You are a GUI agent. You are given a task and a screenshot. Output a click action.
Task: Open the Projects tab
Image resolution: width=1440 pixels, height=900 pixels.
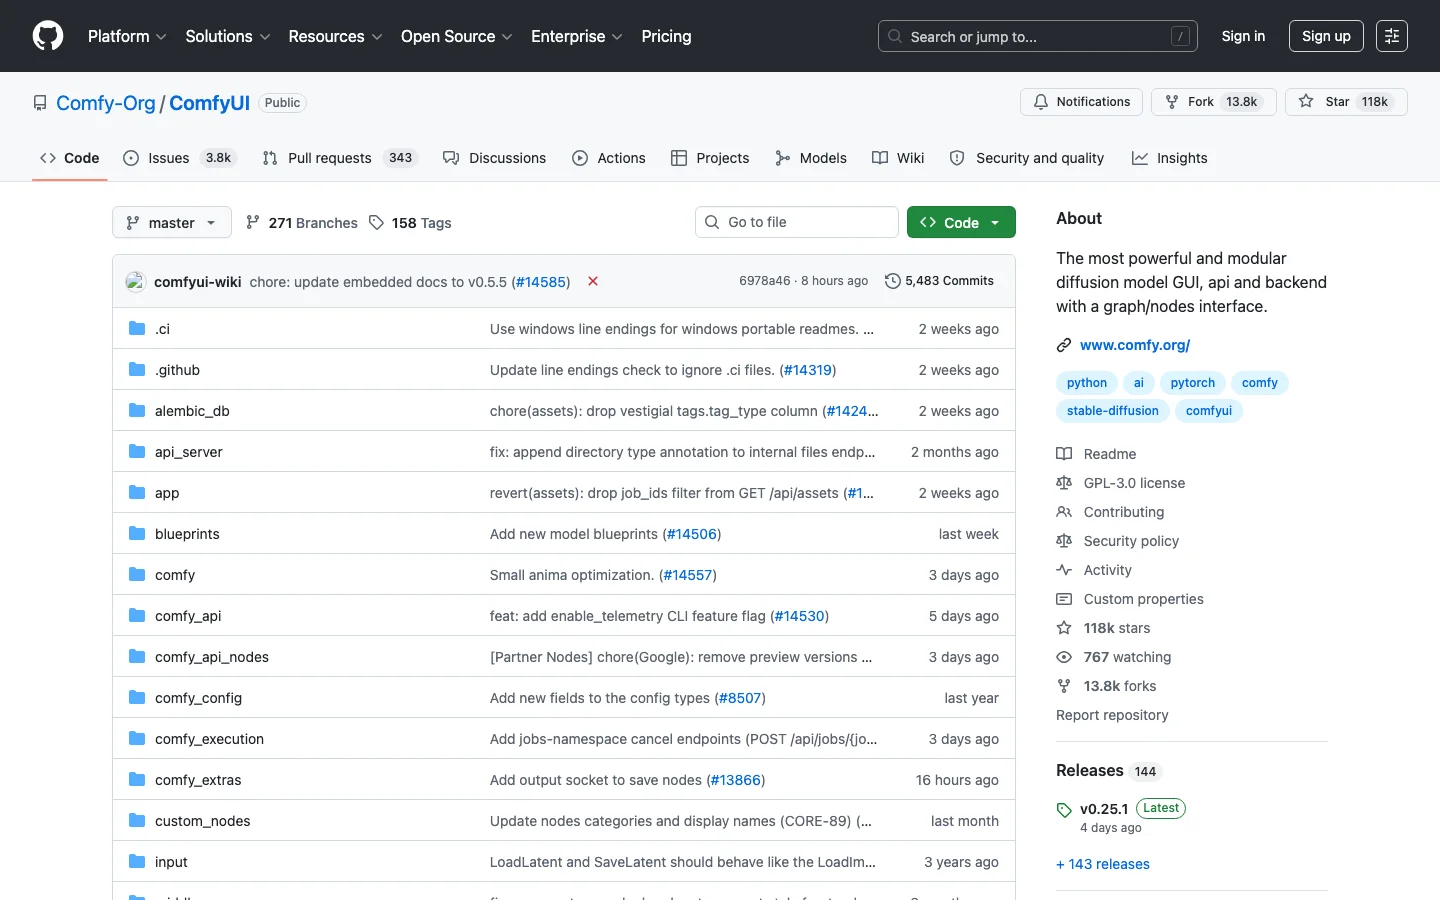710,158
